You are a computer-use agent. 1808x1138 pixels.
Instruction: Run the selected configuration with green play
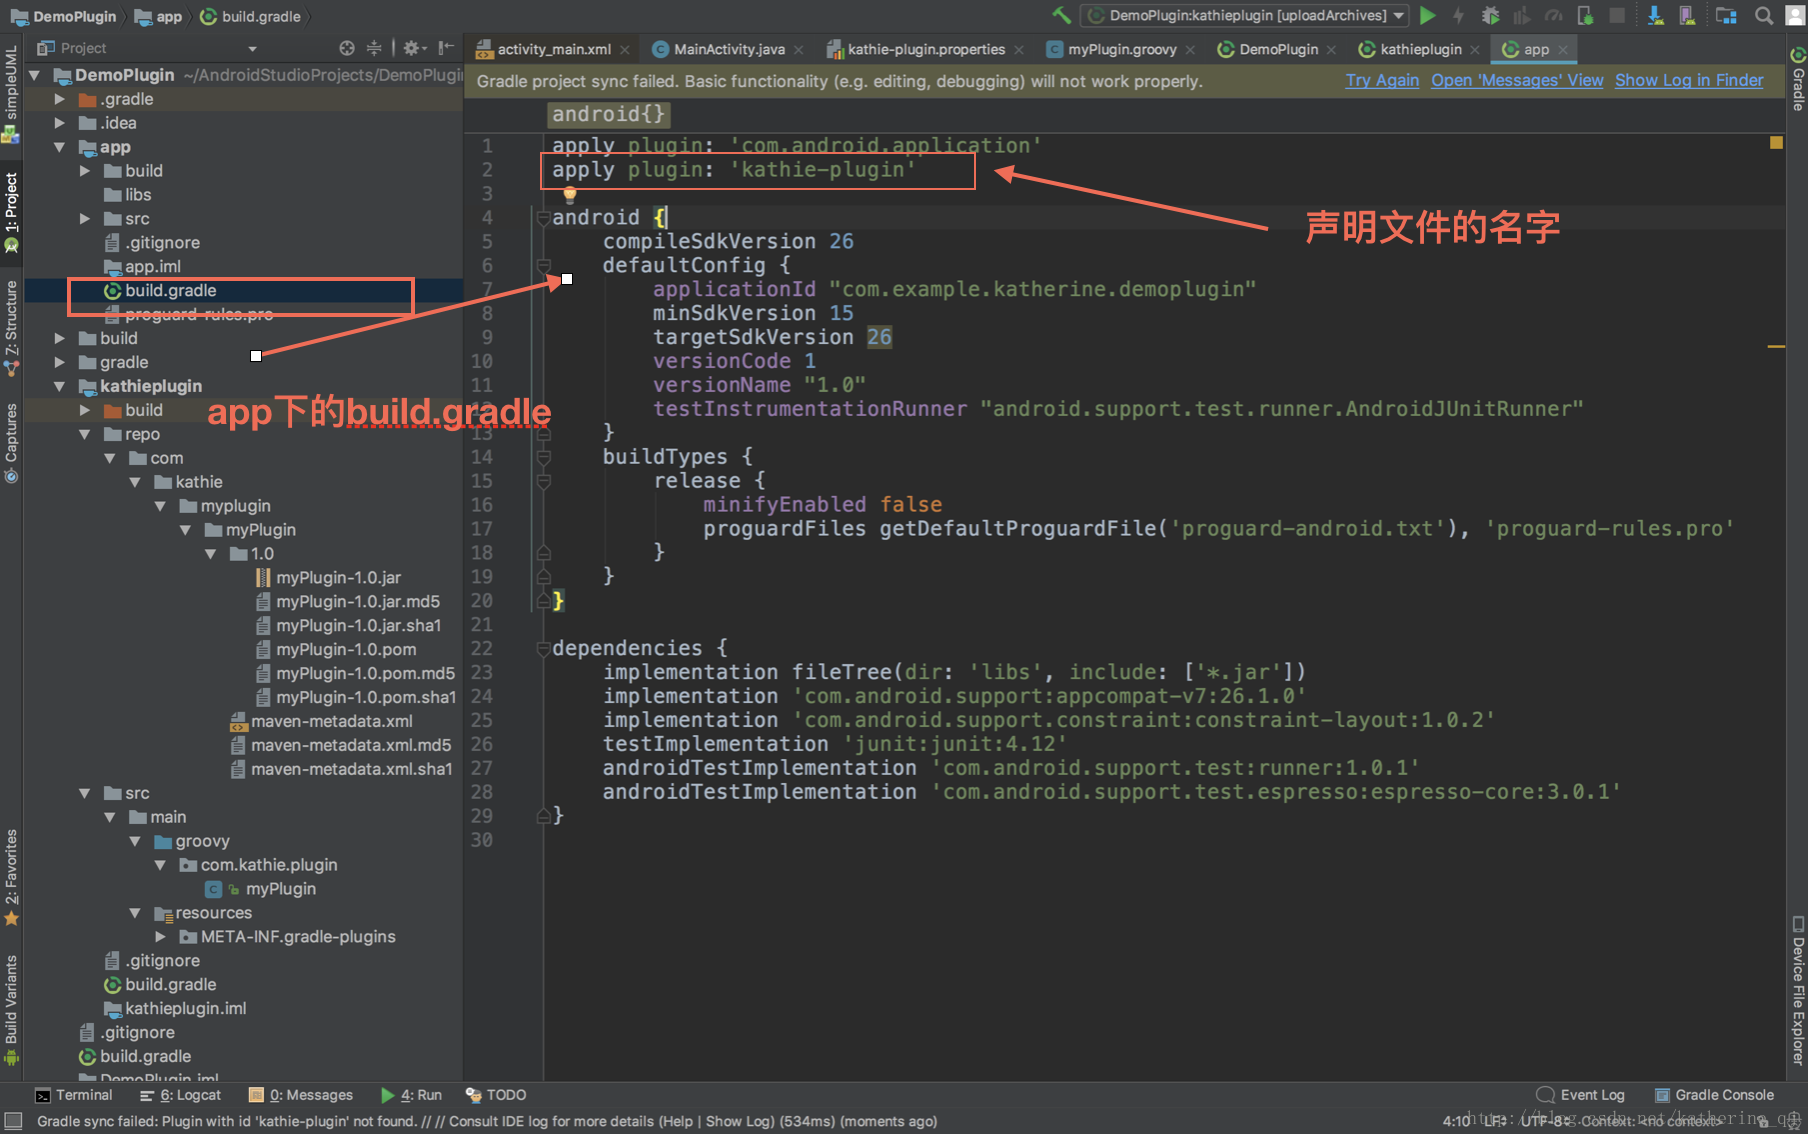tap(1428, 16)
